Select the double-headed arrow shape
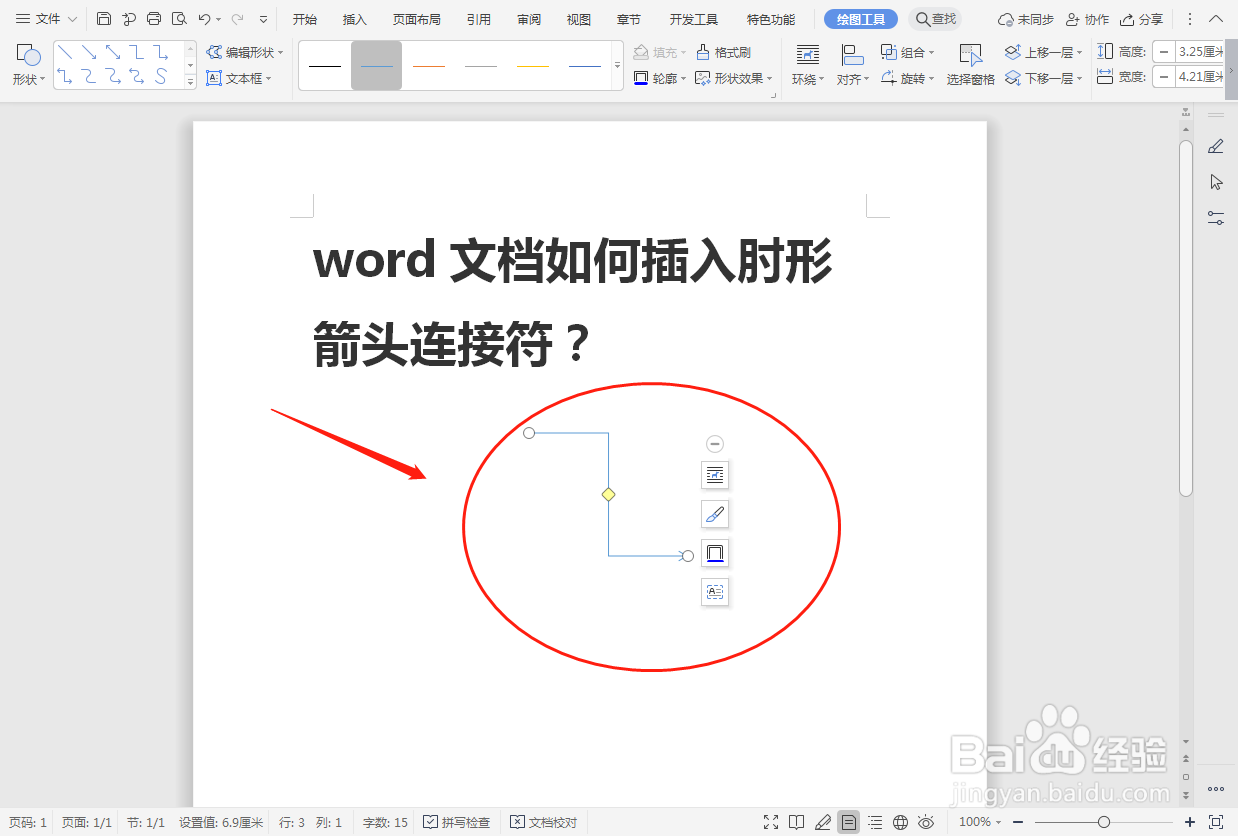This screenshot has height=836, width=1238. point(113,52)
